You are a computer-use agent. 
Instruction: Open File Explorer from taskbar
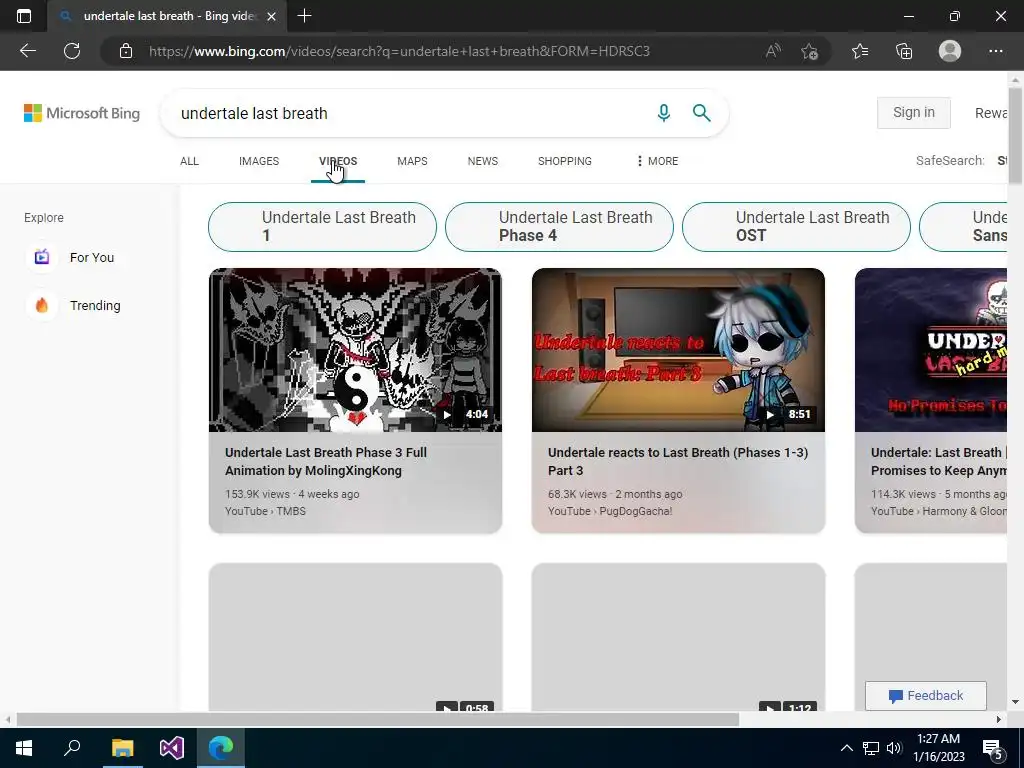point(122,748)
